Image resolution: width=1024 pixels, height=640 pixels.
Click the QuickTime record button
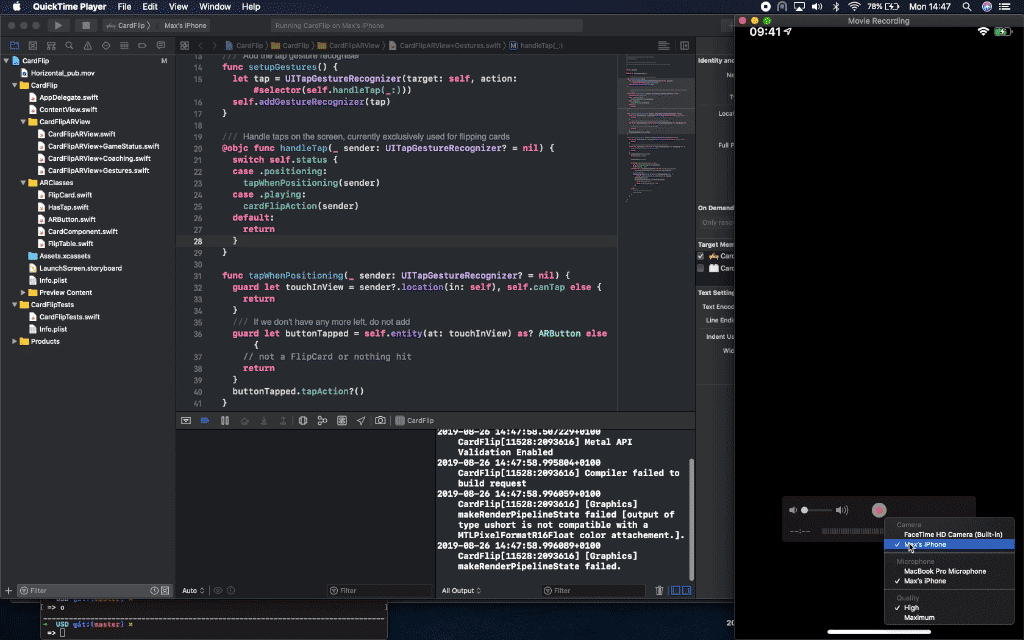pos(879,510)
